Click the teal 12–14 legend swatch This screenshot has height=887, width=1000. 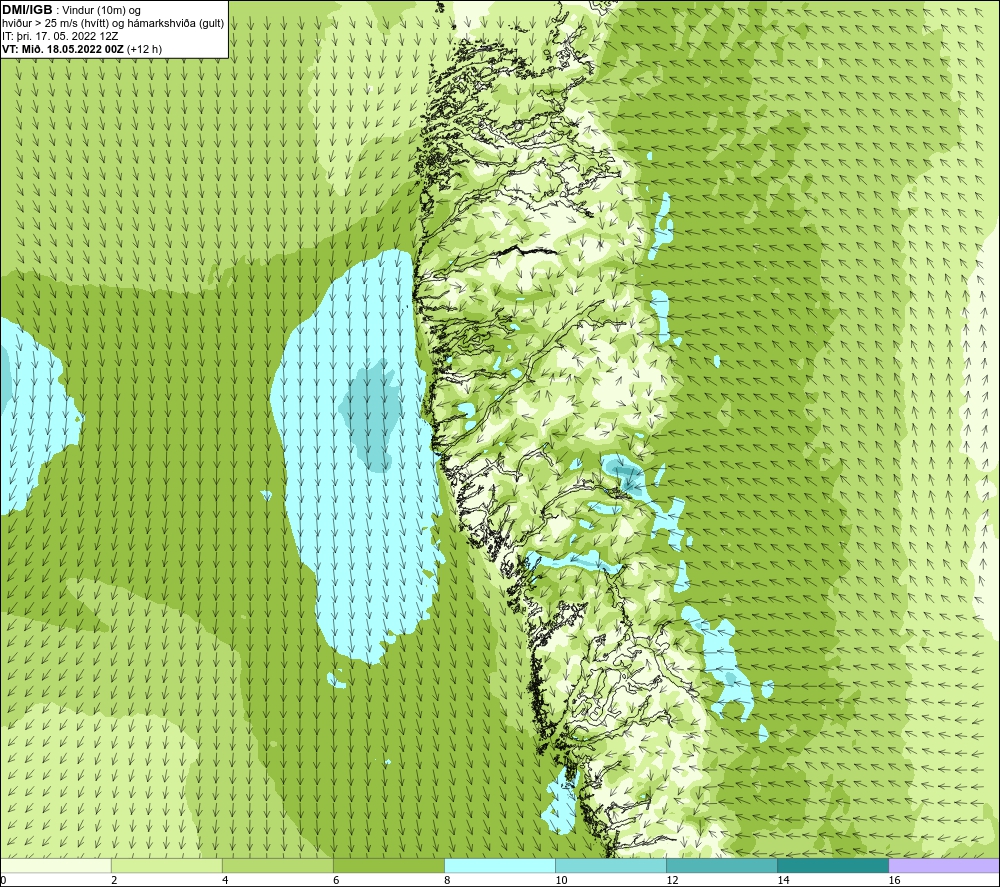tap(722, 865)
